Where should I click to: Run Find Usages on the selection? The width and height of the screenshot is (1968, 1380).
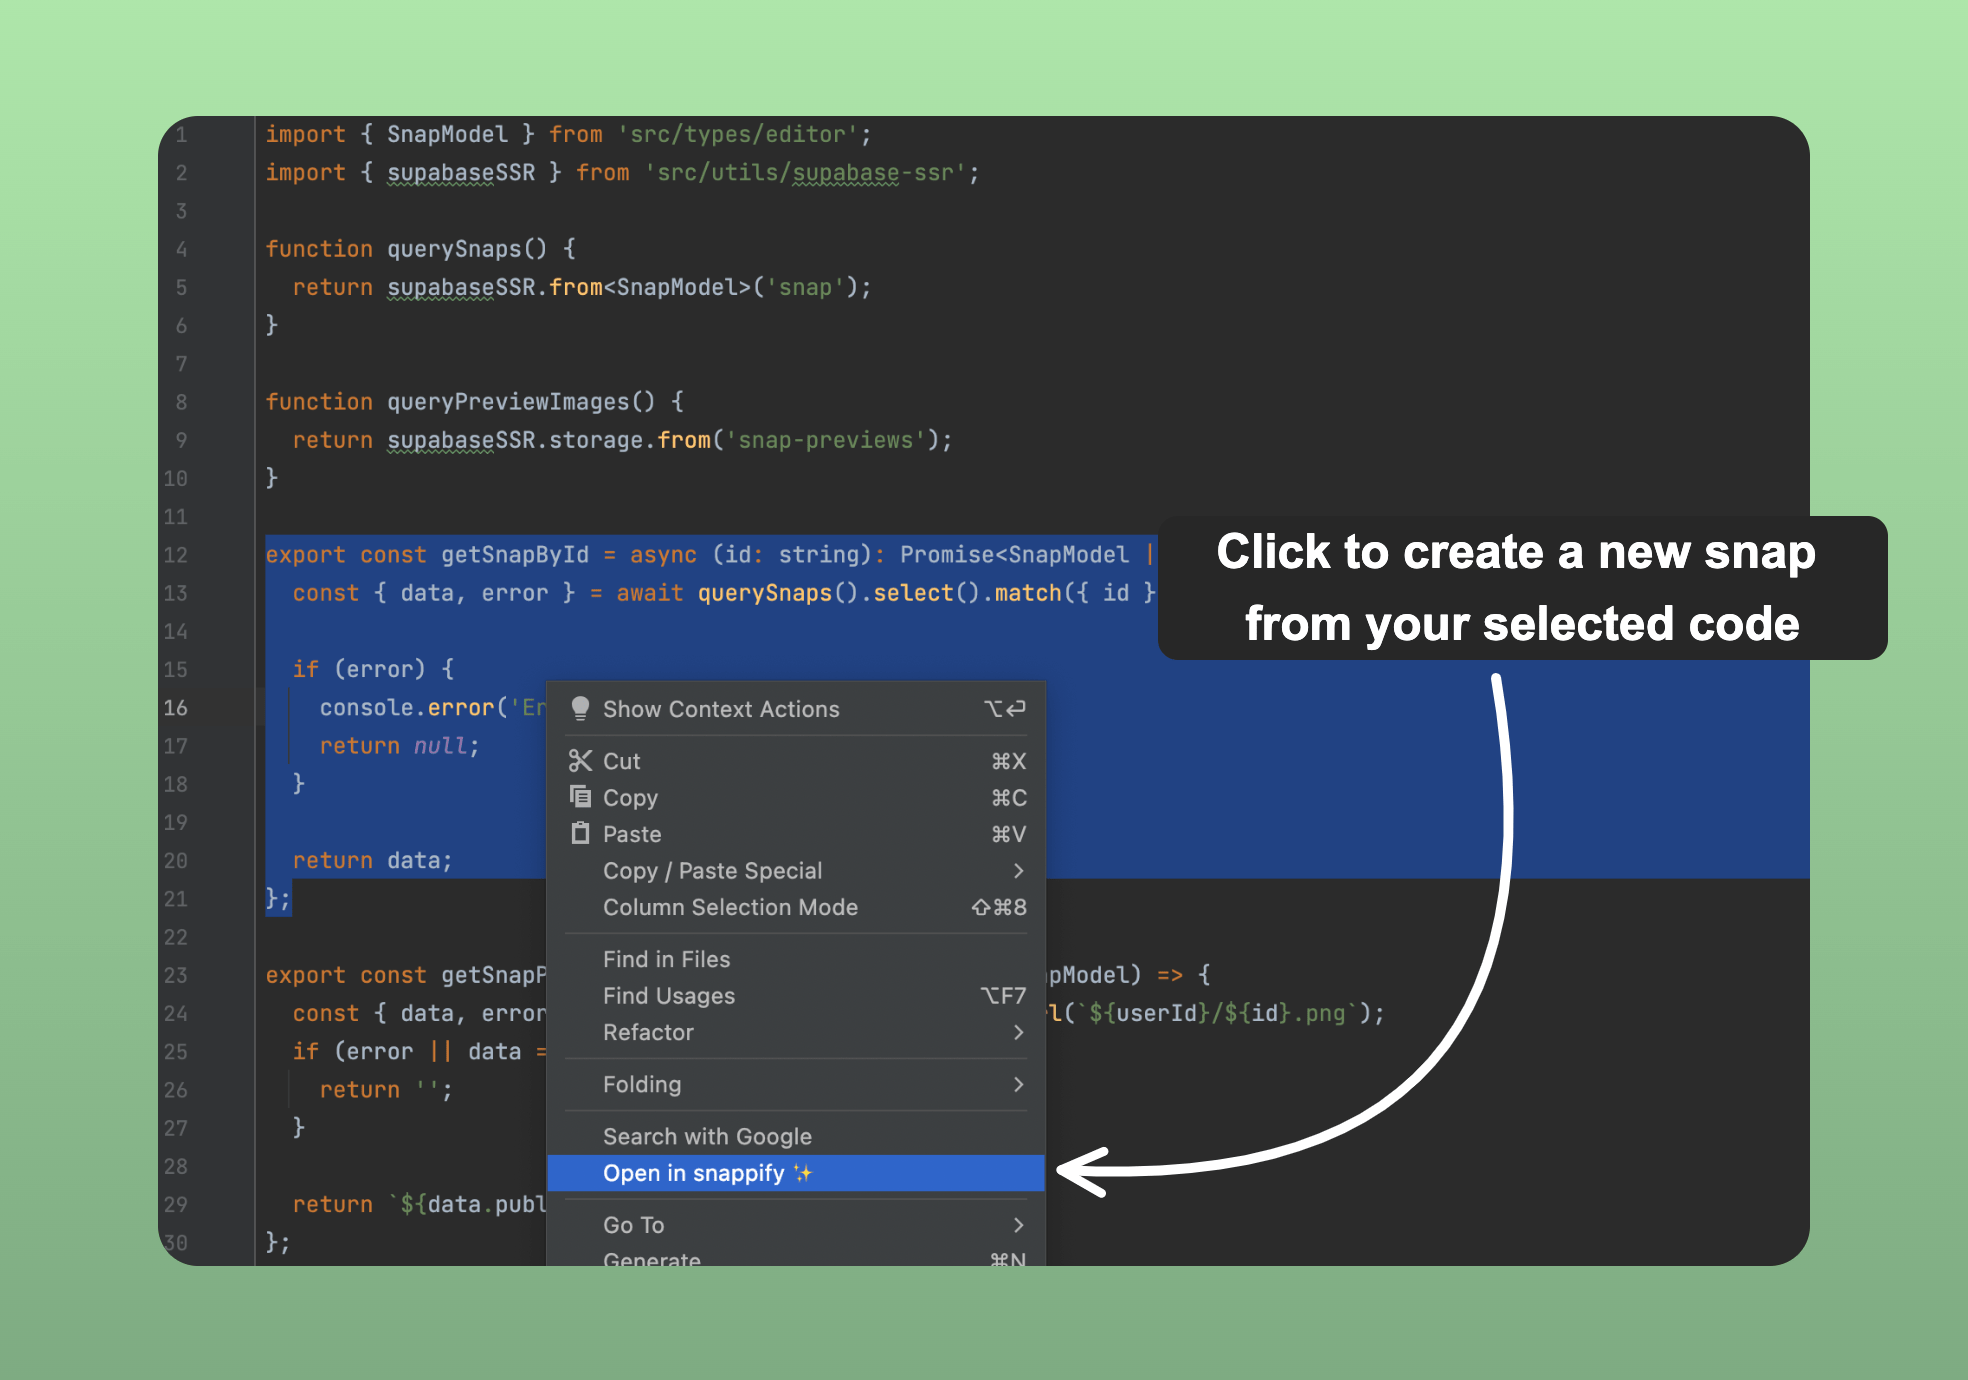[668, 996]
